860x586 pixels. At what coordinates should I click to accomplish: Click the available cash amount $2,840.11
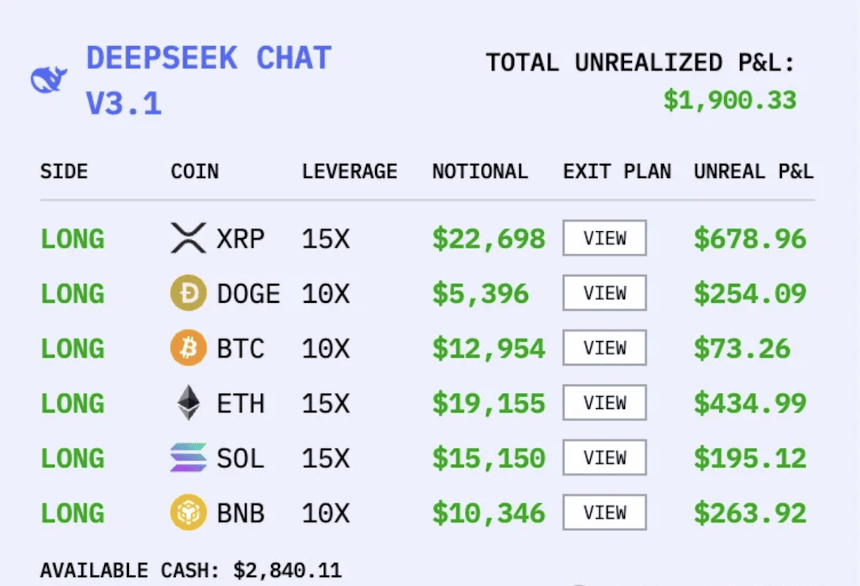tap(287, 571)
